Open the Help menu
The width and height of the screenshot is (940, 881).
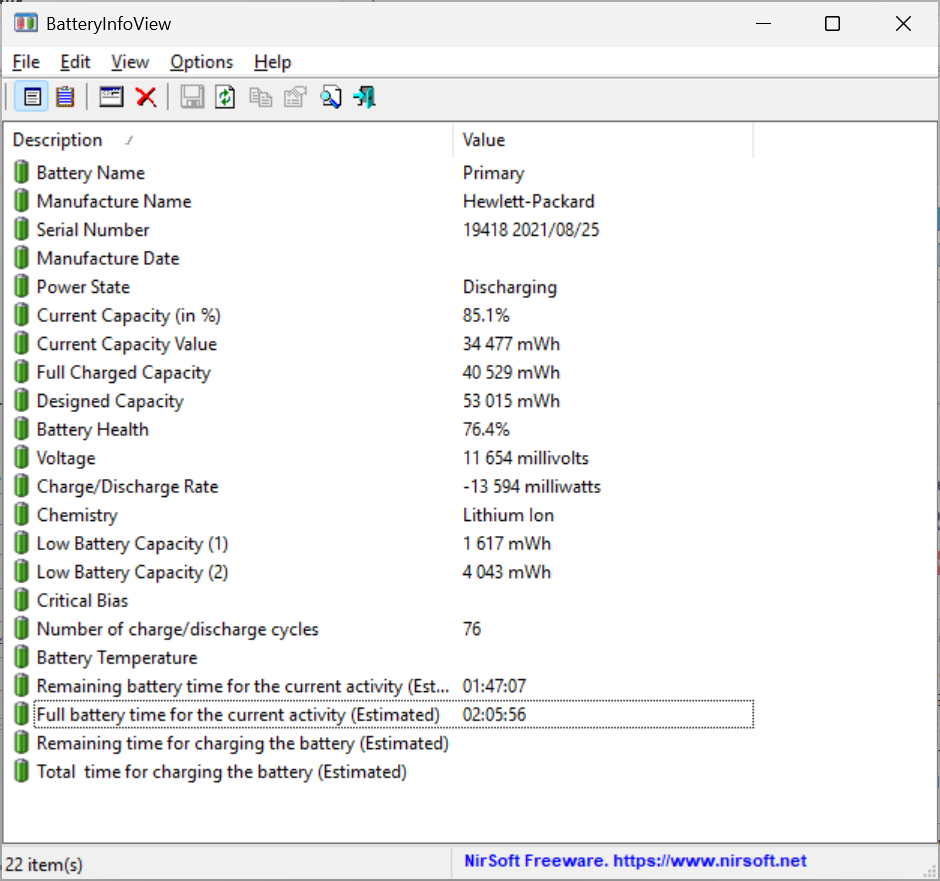pyautogui.click(x=272, y=62)
